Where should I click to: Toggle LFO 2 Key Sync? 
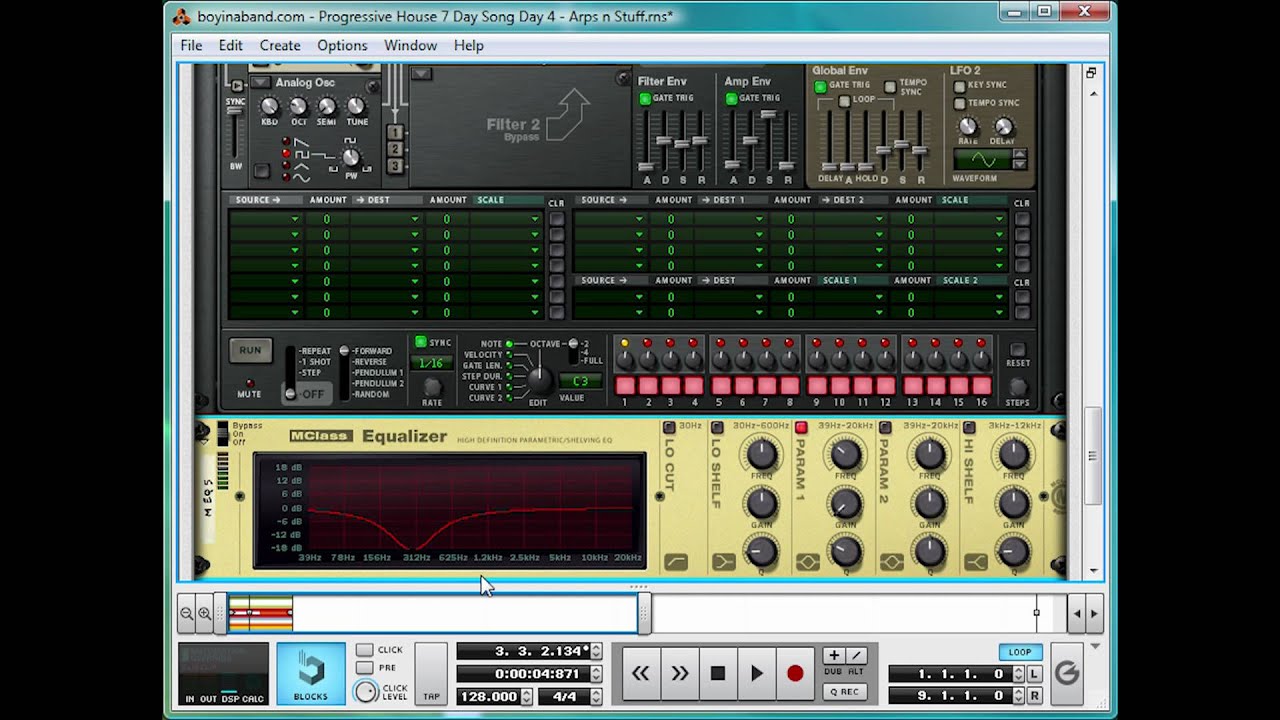960,85
